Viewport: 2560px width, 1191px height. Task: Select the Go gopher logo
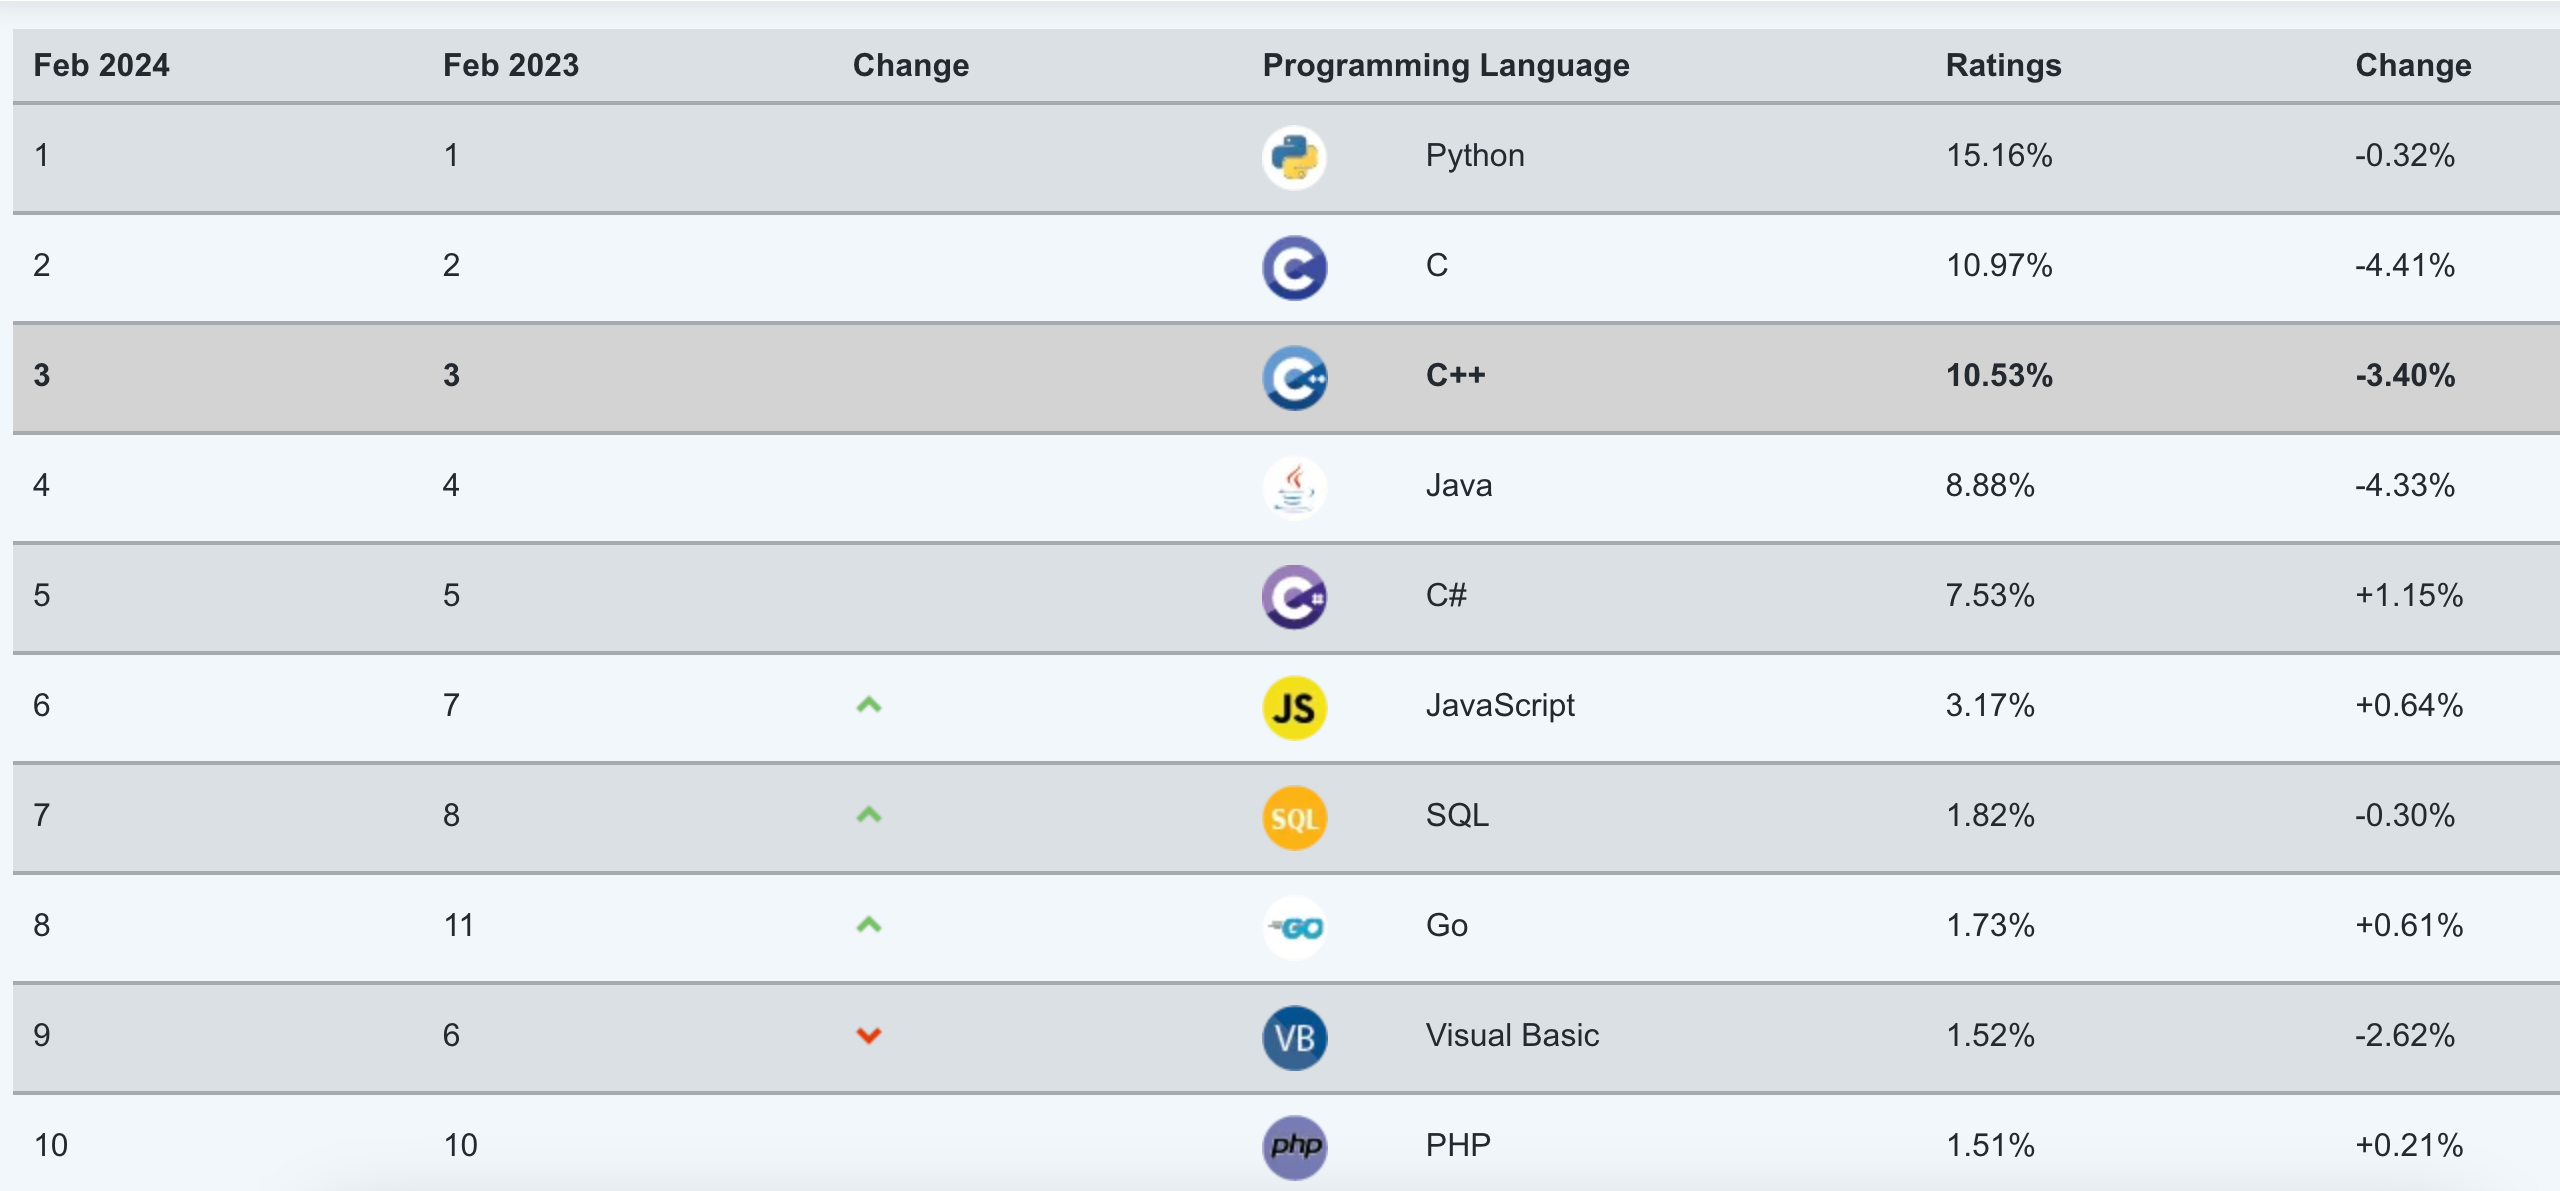tap(1294, 925)
